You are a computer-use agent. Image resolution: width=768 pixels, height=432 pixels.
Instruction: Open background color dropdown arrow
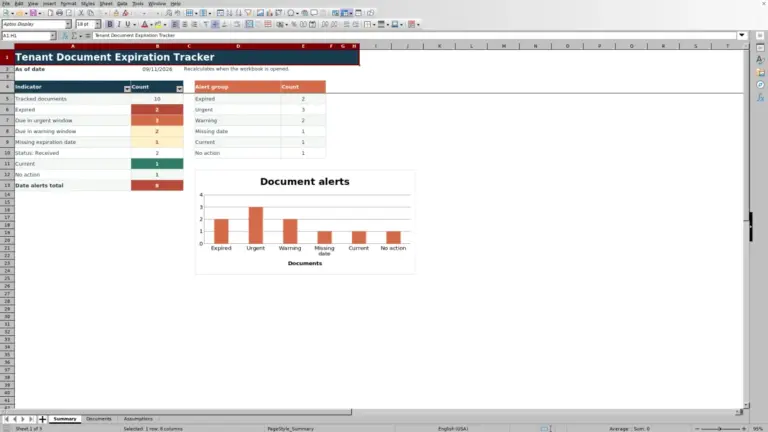[x=165, y=24]
